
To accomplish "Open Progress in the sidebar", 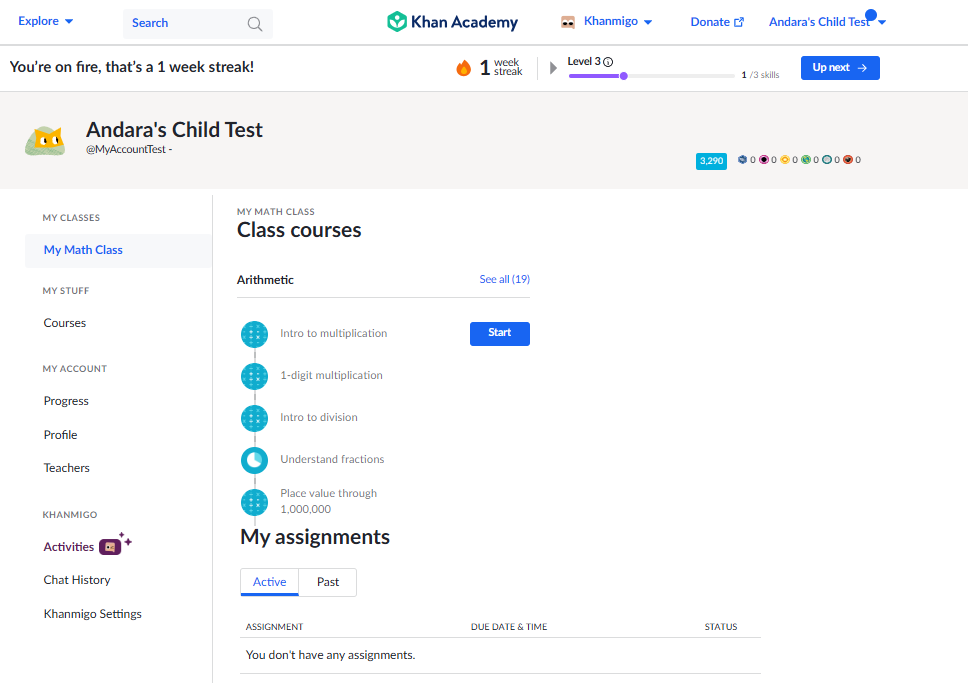I will point(66,401).
